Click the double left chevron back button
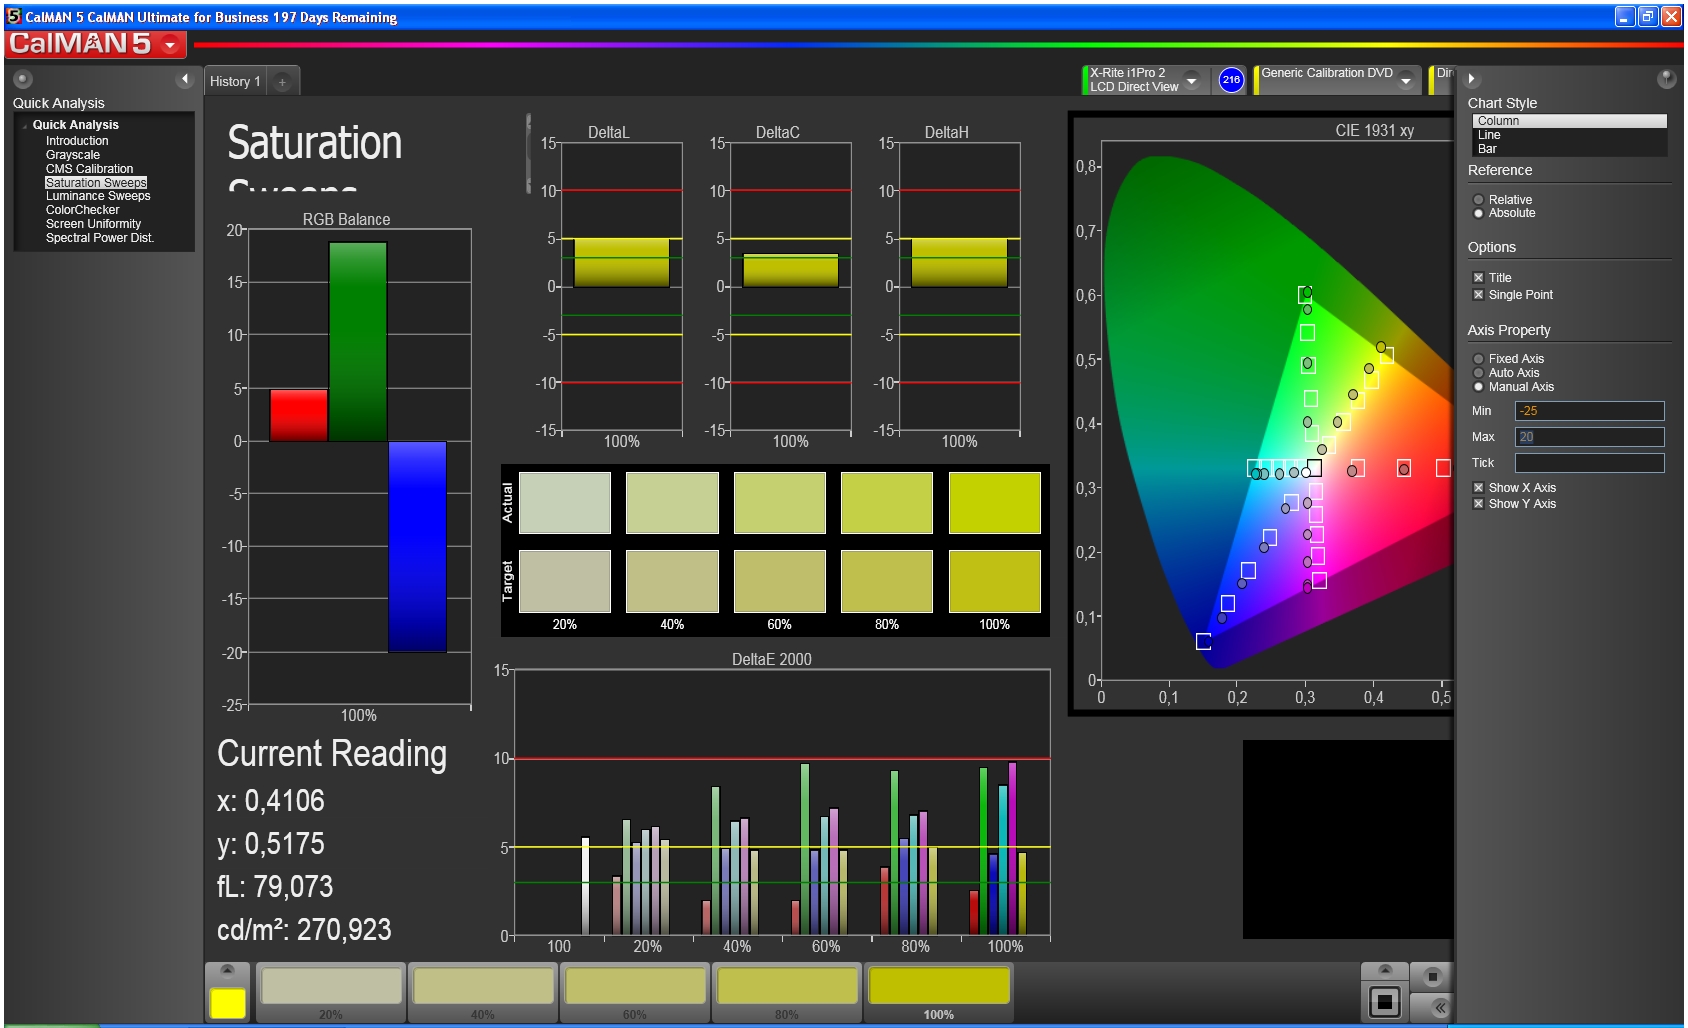Image resolution: width=1688 pixels, height=1028 pixels. click(1439, 1006)
